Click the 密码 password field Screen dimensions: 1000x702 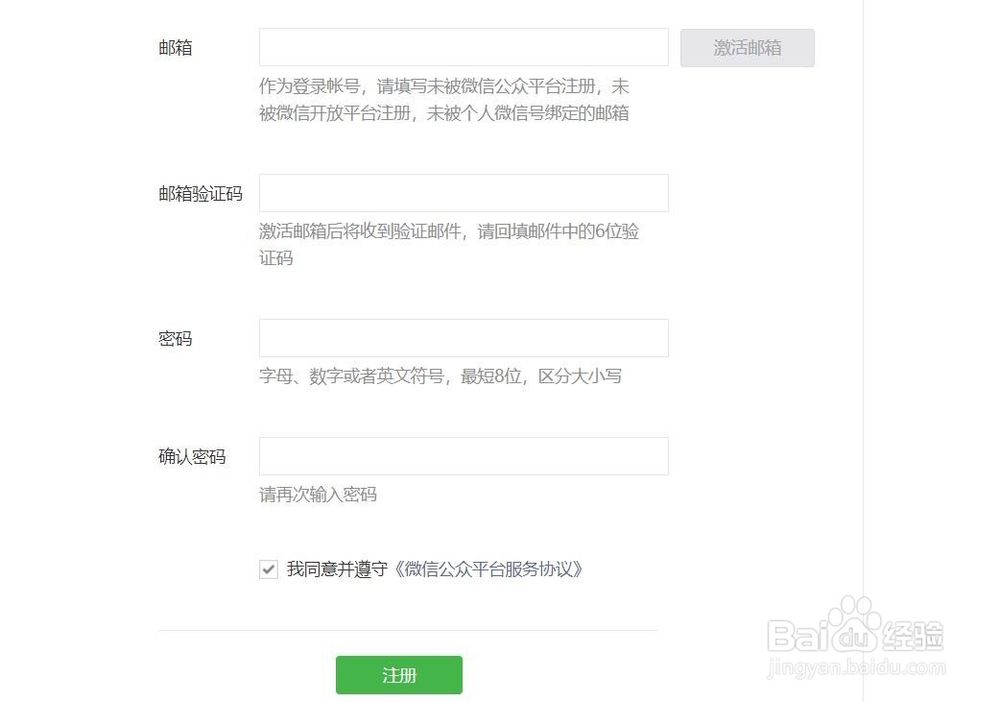pyautogui.click(x=464, y=338)
